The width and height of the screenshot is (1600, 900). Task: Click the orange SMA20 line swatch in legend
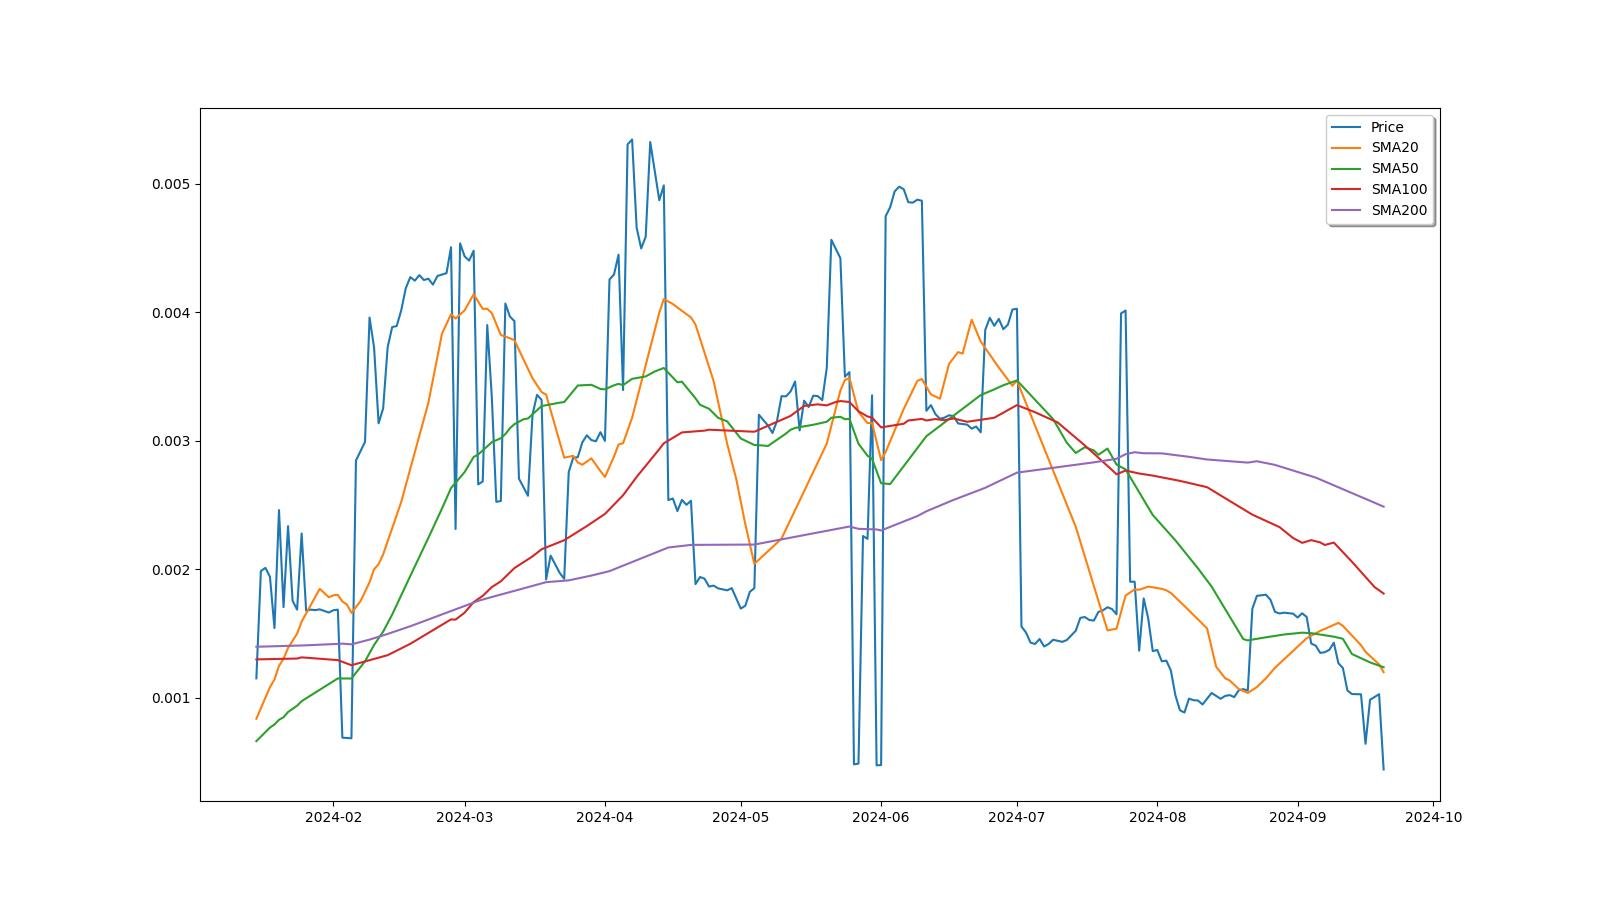(x=1347, y=148)
